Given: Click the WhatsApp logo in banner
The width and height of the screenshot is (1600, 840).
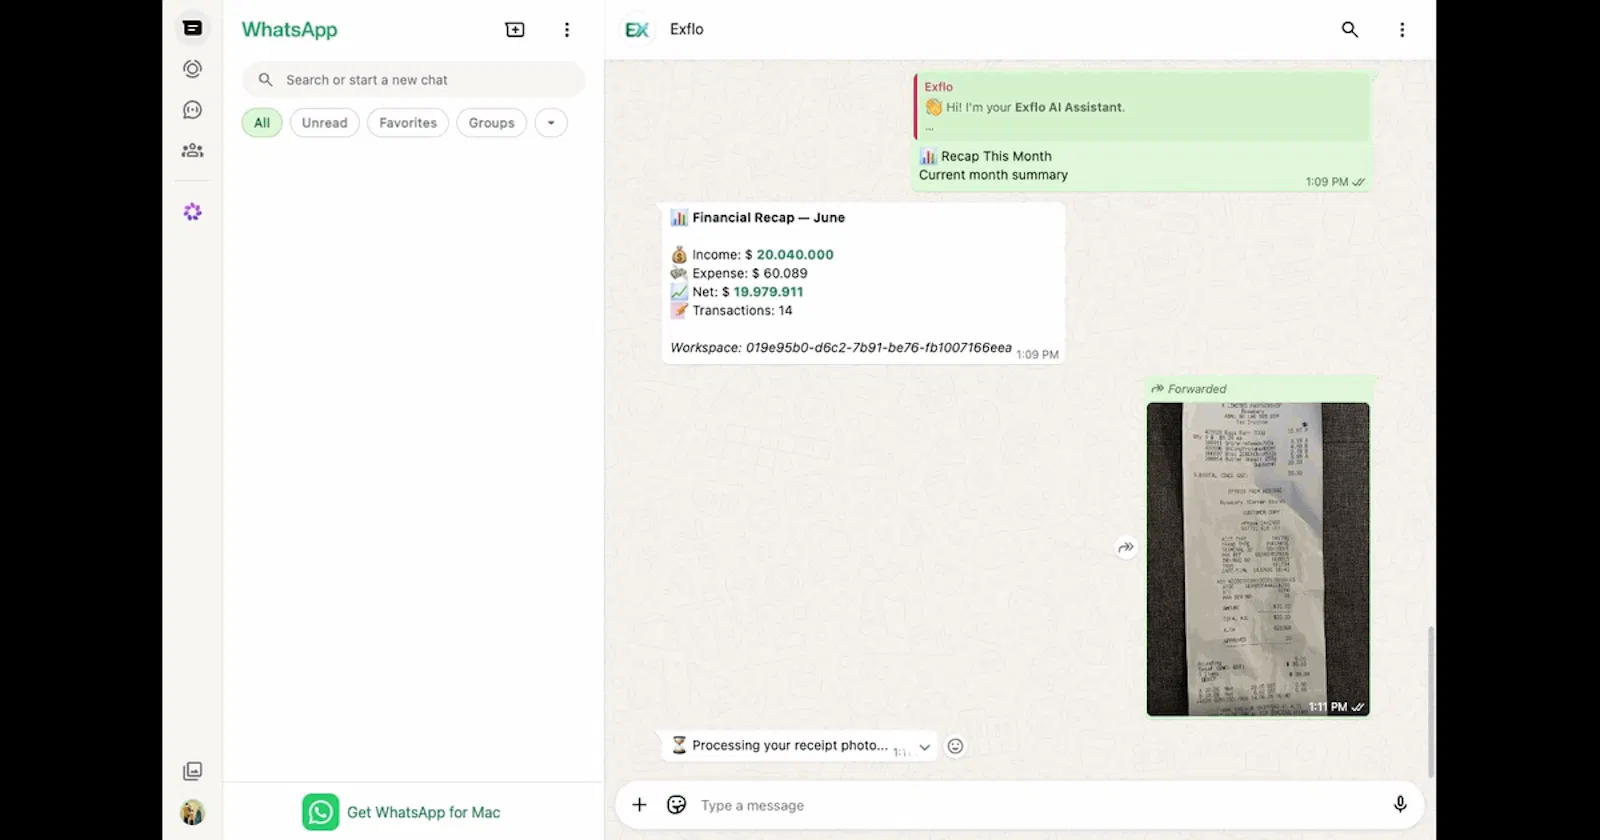Looking at the screenshot, I should coord(321,812).
